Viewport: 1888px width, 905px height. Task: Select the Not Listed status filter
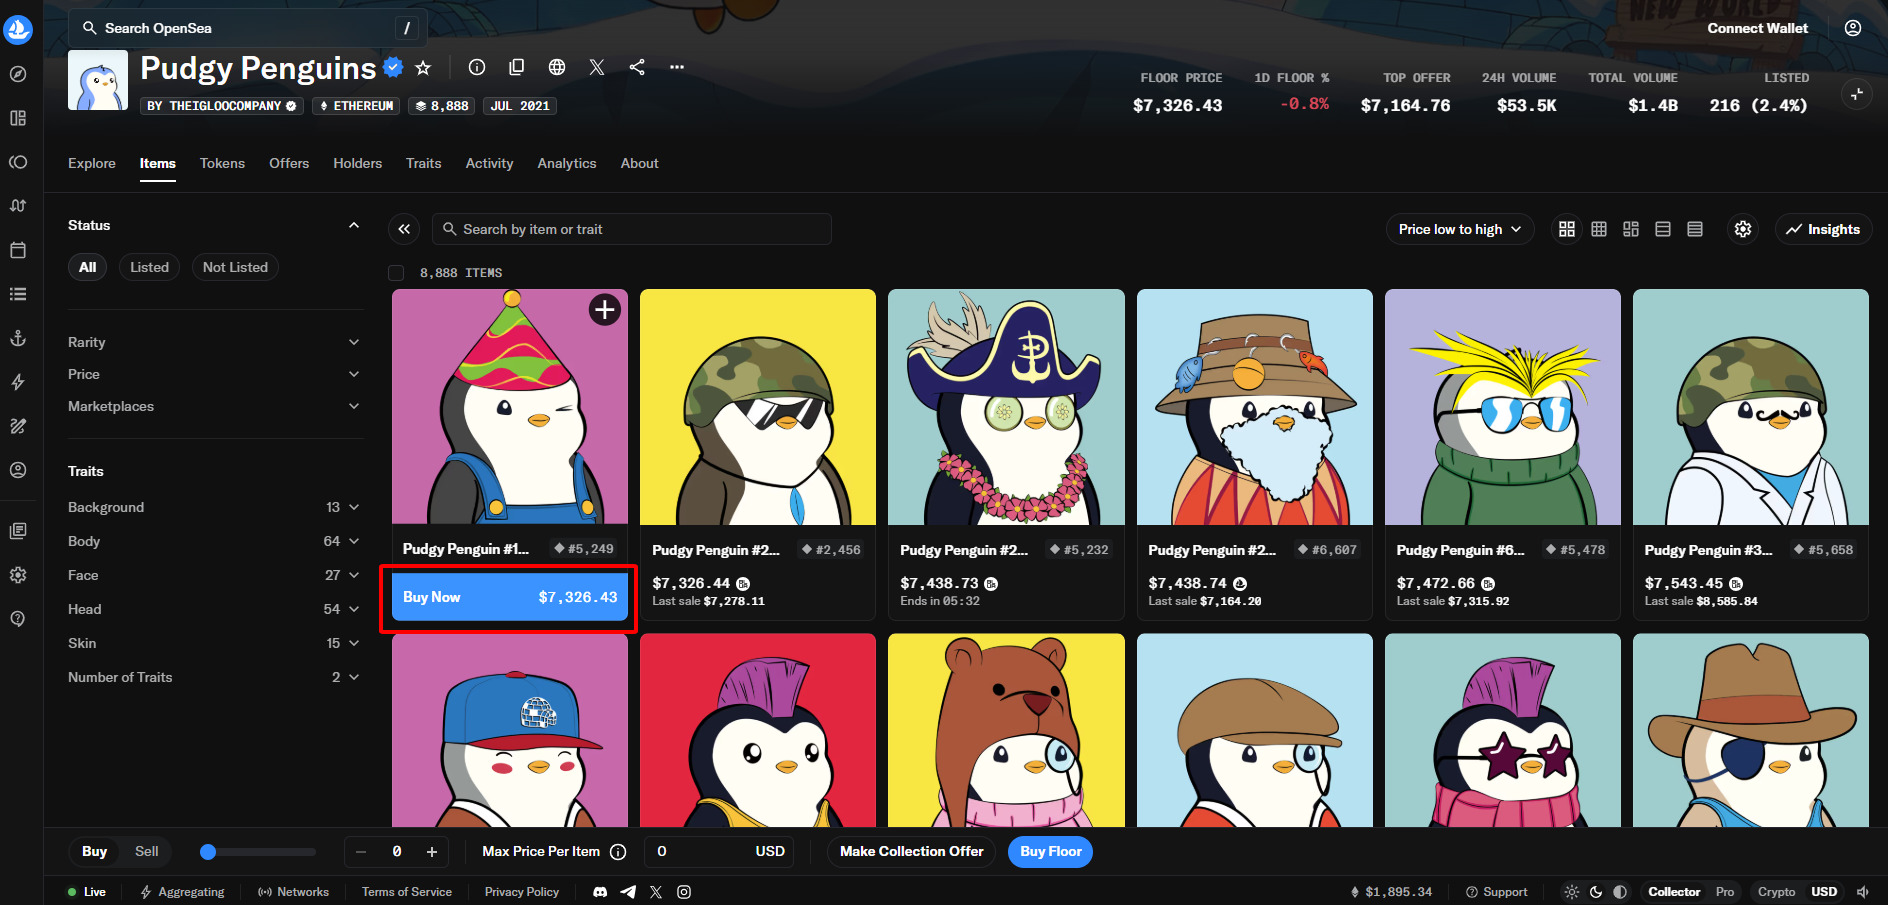tap(235, 267)
